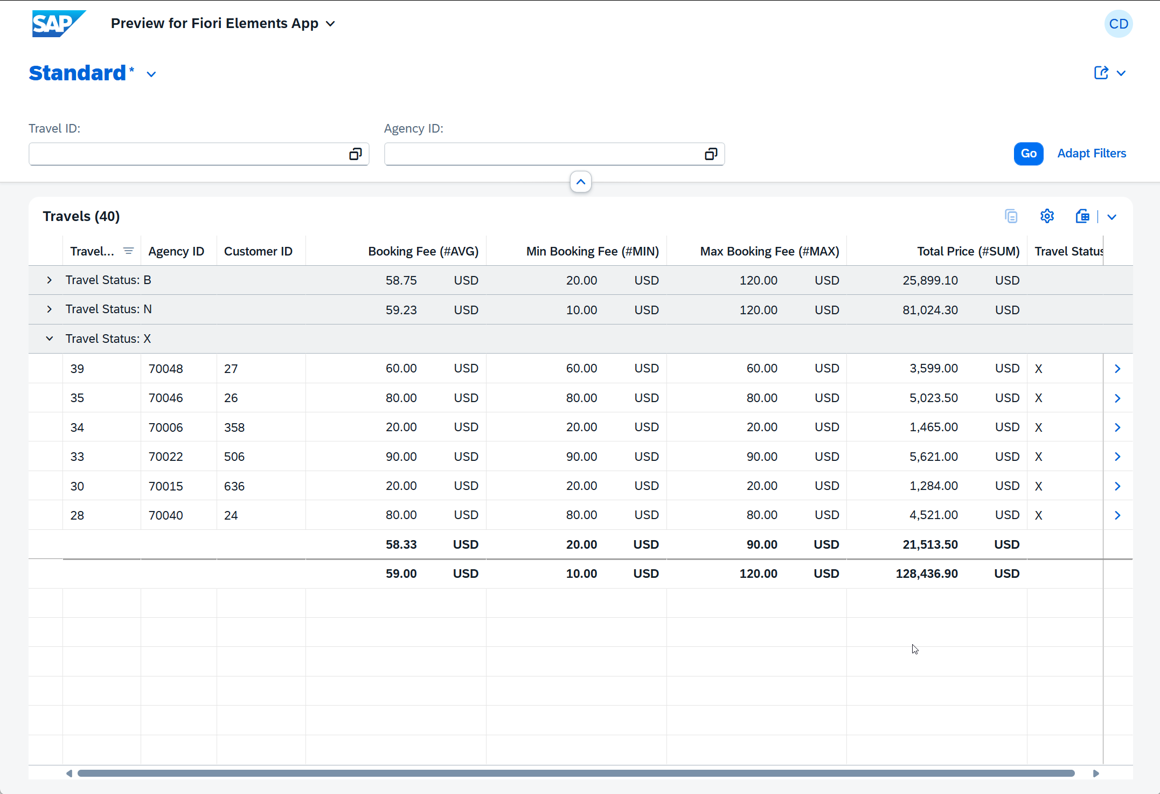This screenshot has height=794, width=1160.
Task: Select Customer ID cell 636
Action: pyautogui.click(x=234, y=486)
